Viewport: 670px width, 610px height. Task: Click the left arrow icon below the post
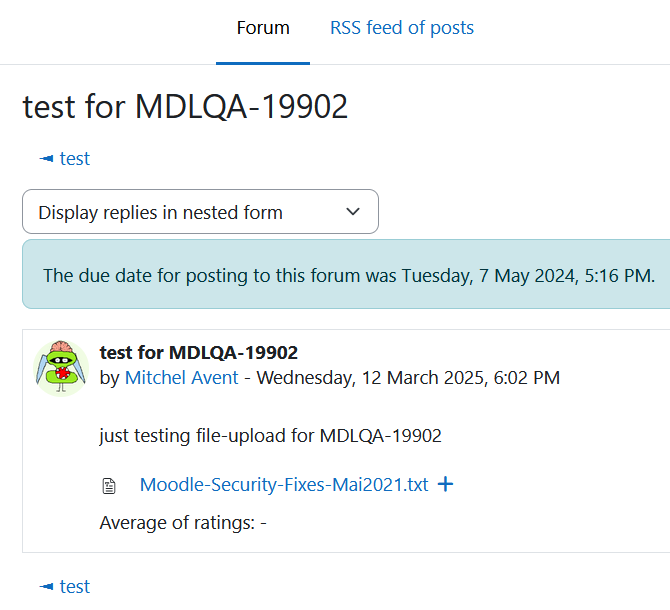tap(46, 587)
